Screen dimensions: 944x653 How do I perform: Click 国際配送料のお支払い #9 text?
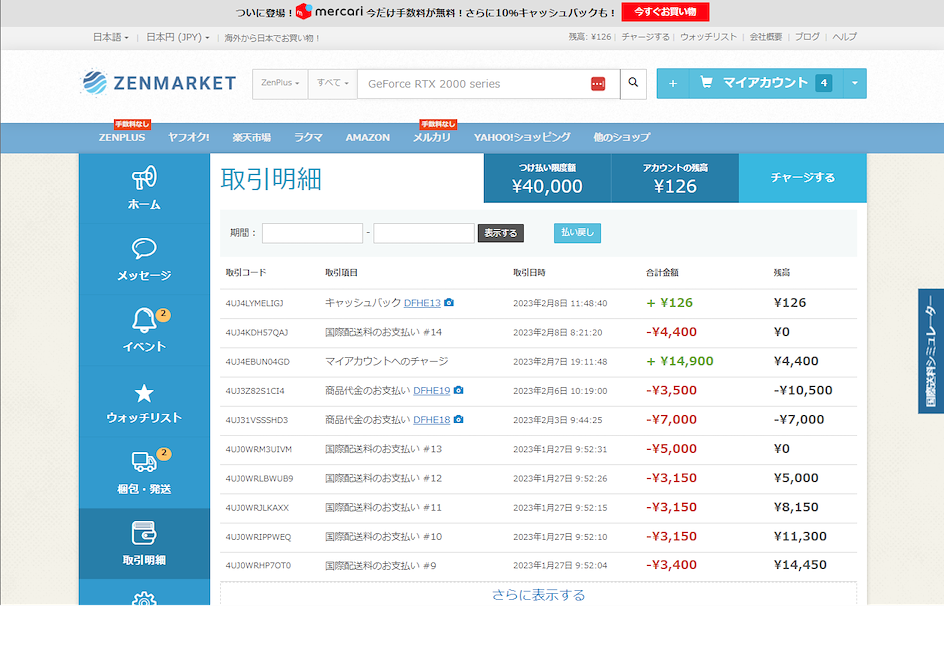point(380,566)
